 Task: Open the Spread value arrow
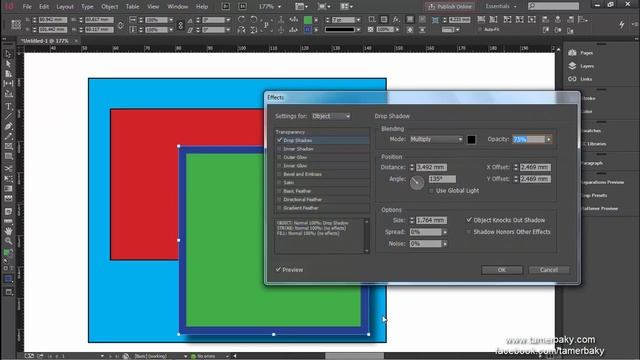click(x=445, y=232)
